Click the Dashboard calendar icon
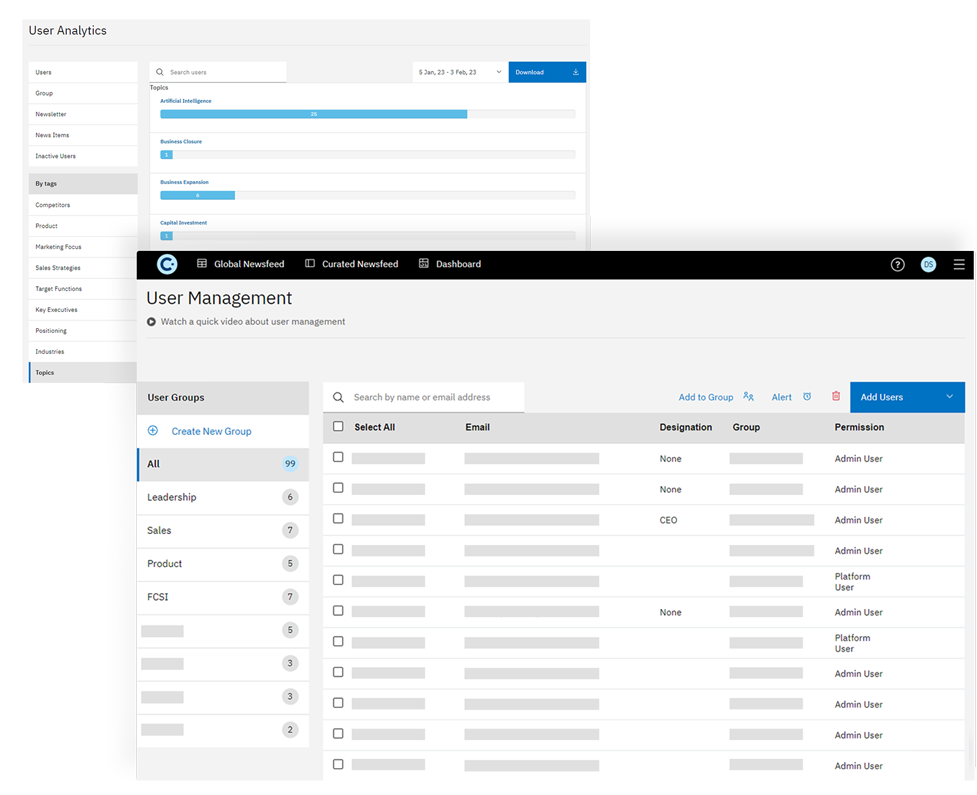This screenshot has height=795, width=977. click(x=424, y=264)
